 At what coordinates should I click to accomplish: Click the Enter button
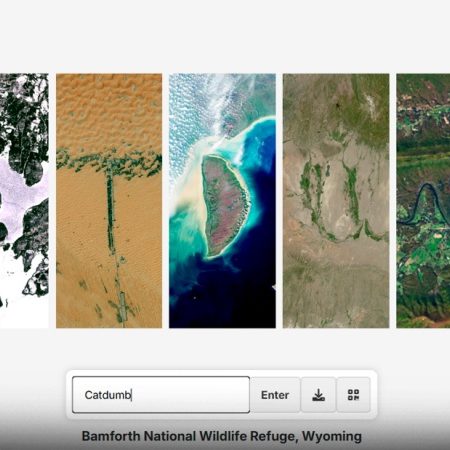tap(275, 395)
